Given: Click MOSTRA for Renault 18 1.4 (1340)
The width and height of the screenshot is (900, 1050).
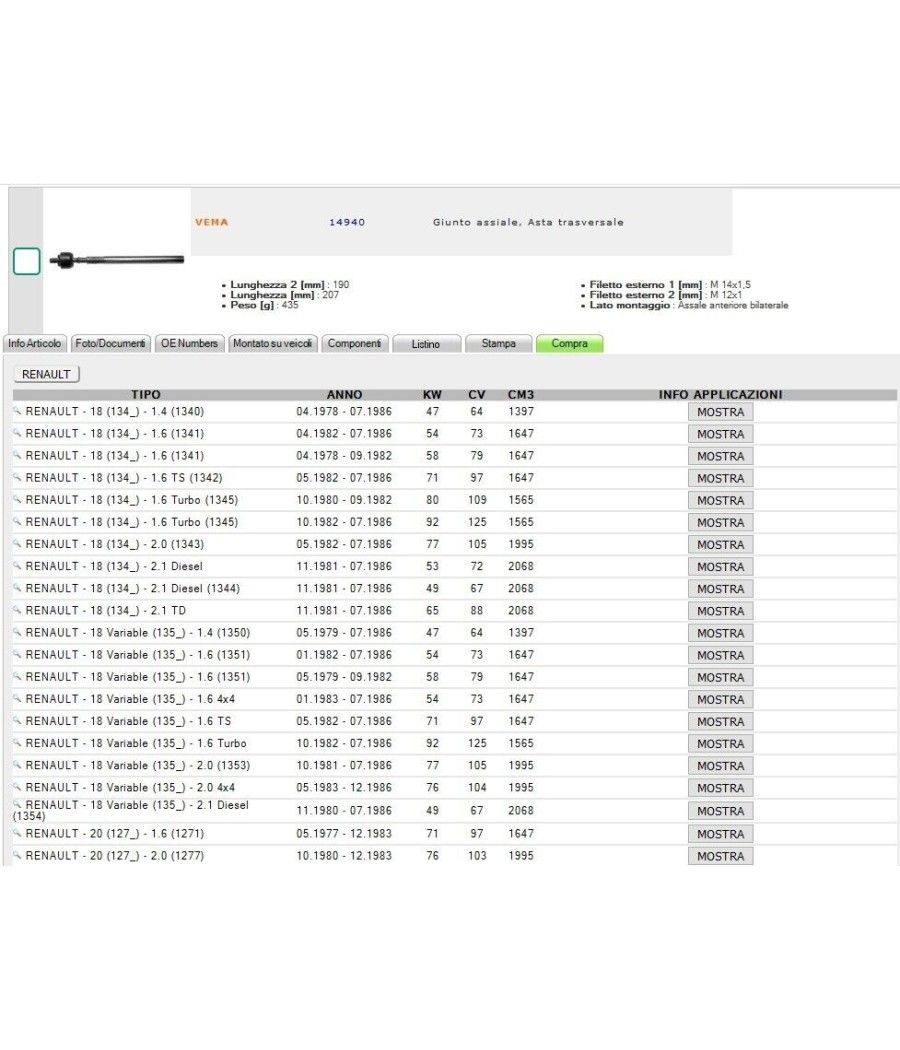Looking at the screenshot, I should click(721, 412).
